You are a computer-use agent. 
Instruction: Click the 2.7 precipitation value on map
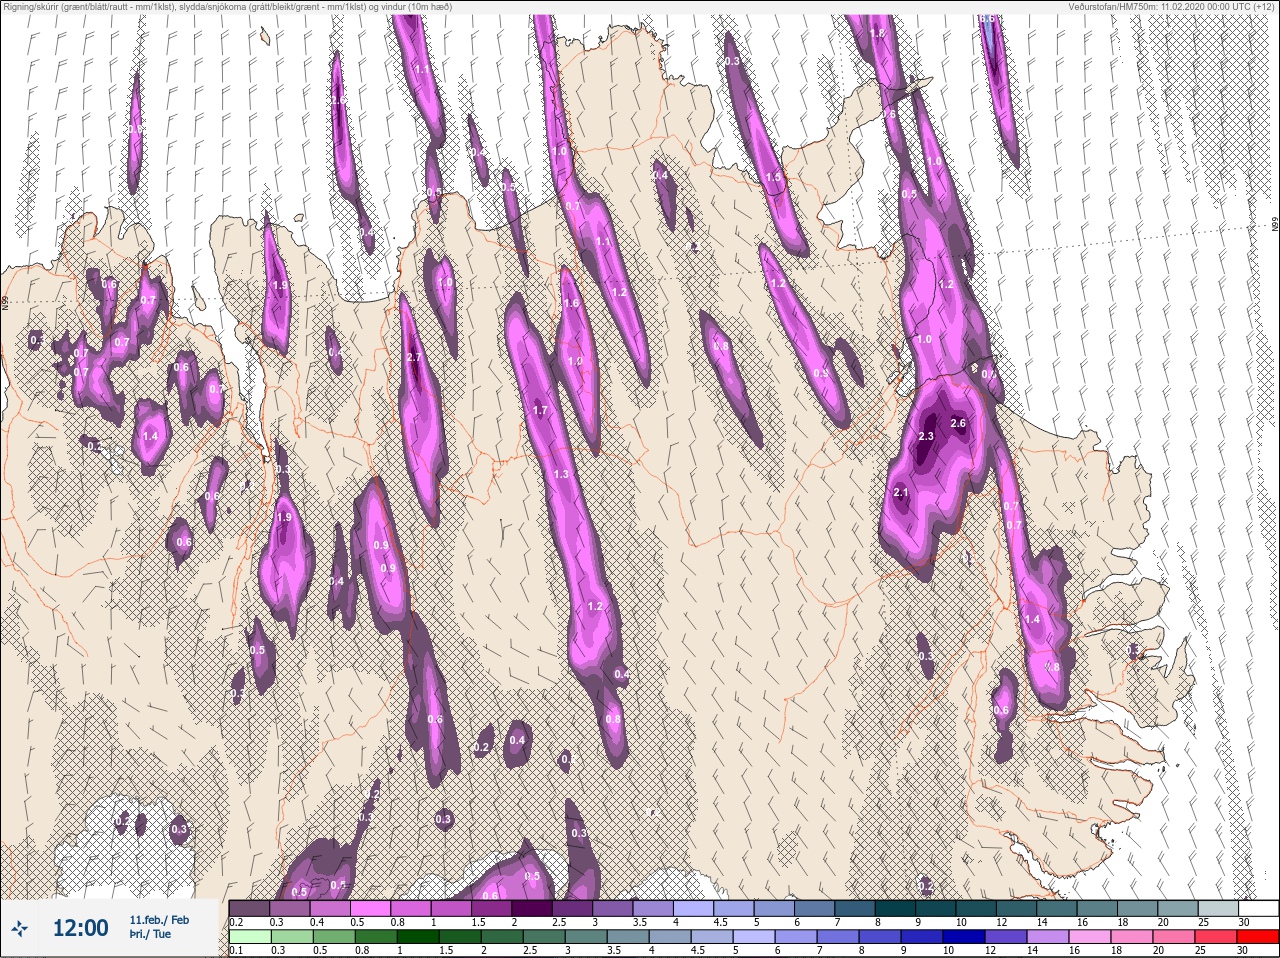tap(415, 357)
